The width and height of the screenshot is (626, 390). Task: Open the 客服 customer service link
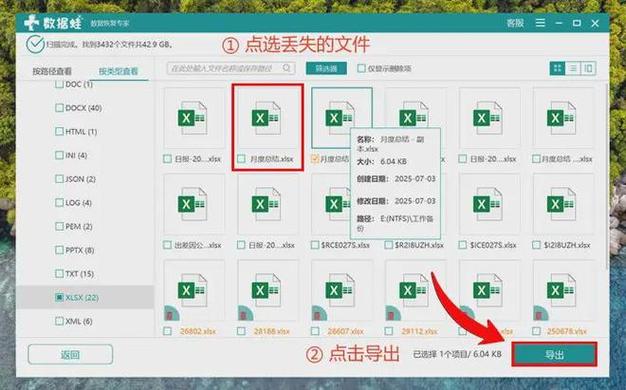click(x=515, y=23)
